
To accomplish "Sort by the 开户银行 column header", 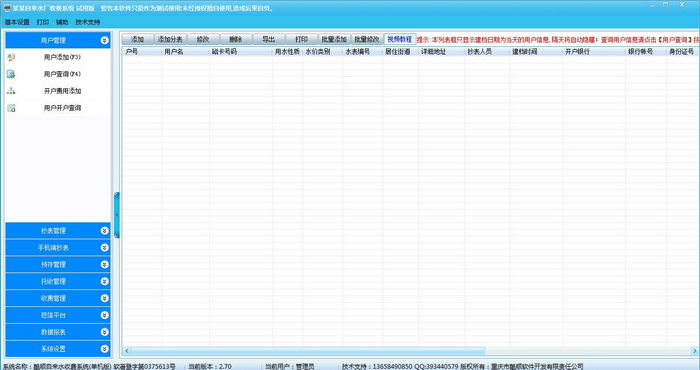I will pos(594,52).
